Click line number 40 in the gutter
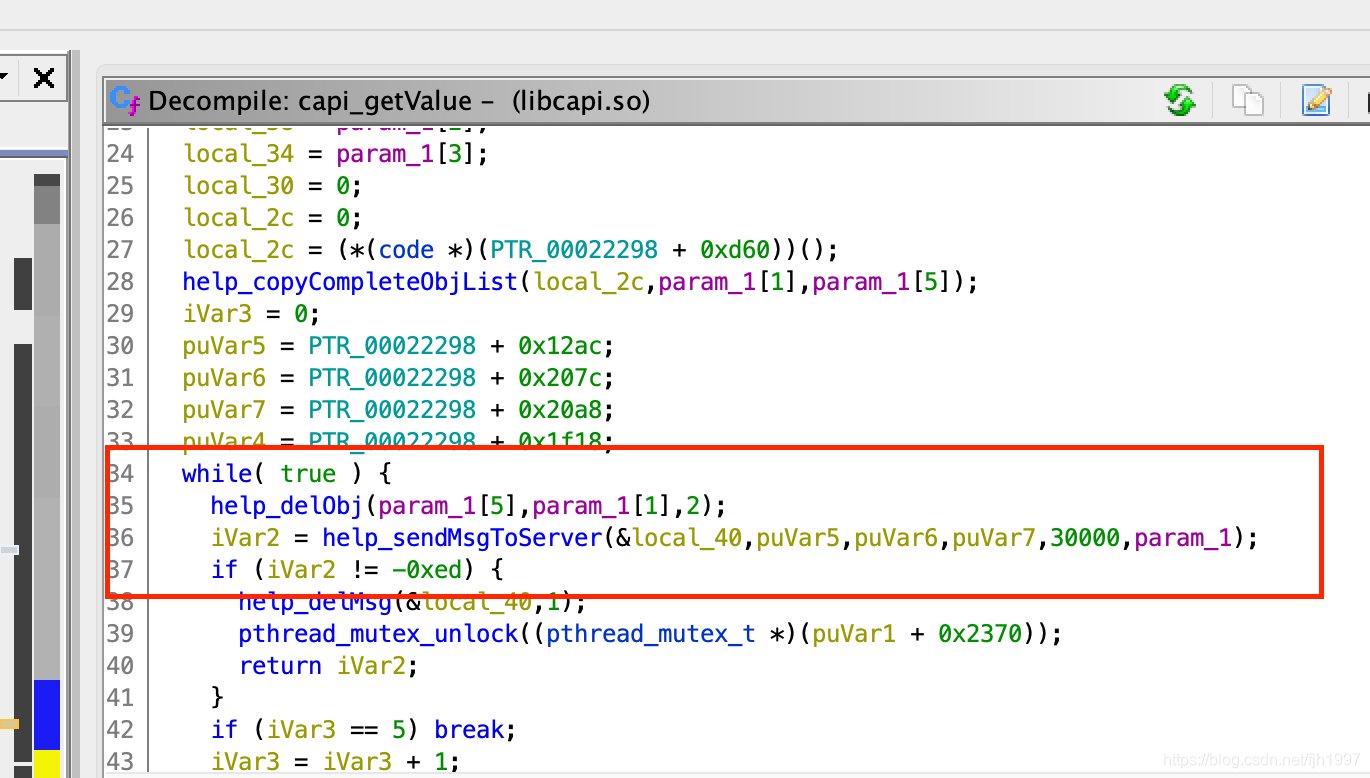This screenshot has height=778, width=1370. click(x=120, y=666)
